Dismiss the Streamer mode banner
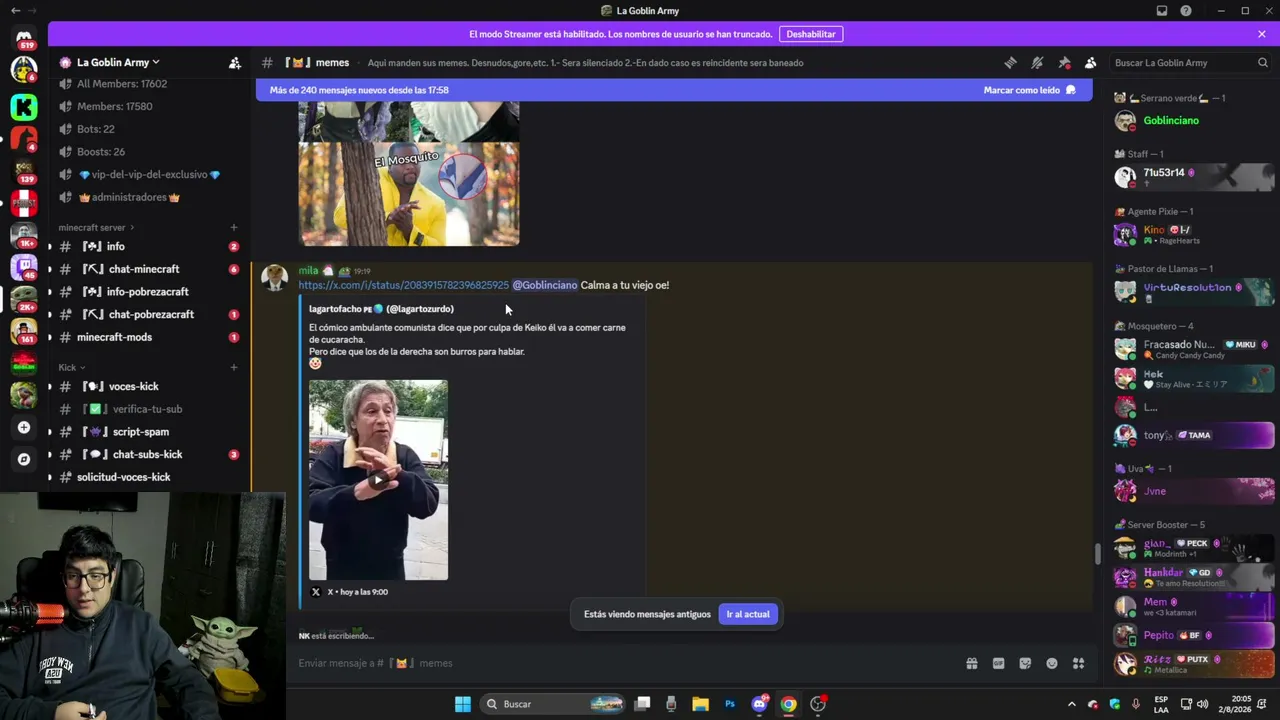The image size is (1280, 720). [1262, 34]
